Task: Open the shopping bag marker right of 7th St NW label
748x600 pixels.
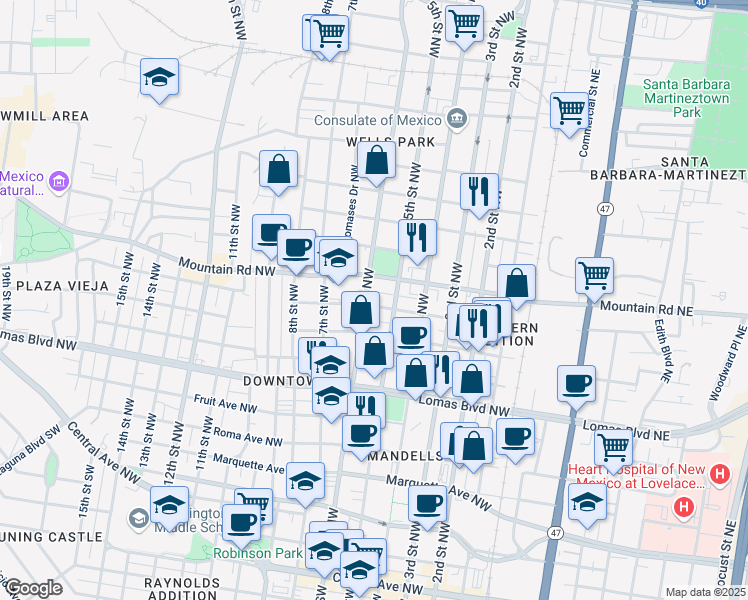Action: [361, 310]
